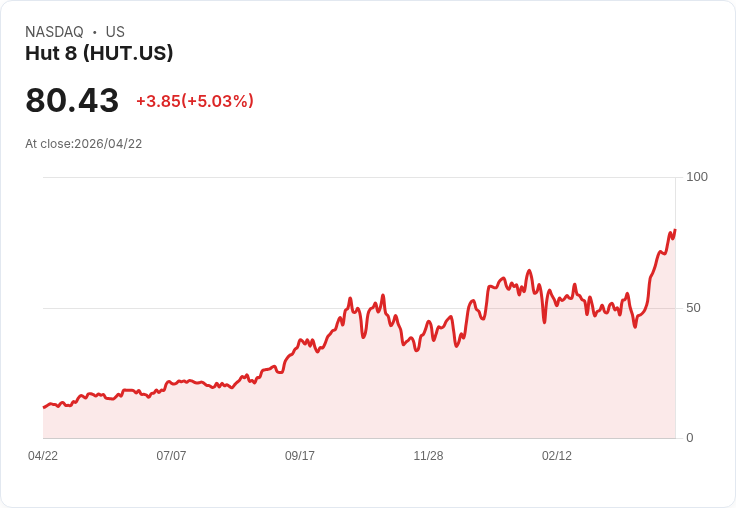Click the 07/07 x-axis date label
This screenshot has width=736, height=508.
point(171,455)
